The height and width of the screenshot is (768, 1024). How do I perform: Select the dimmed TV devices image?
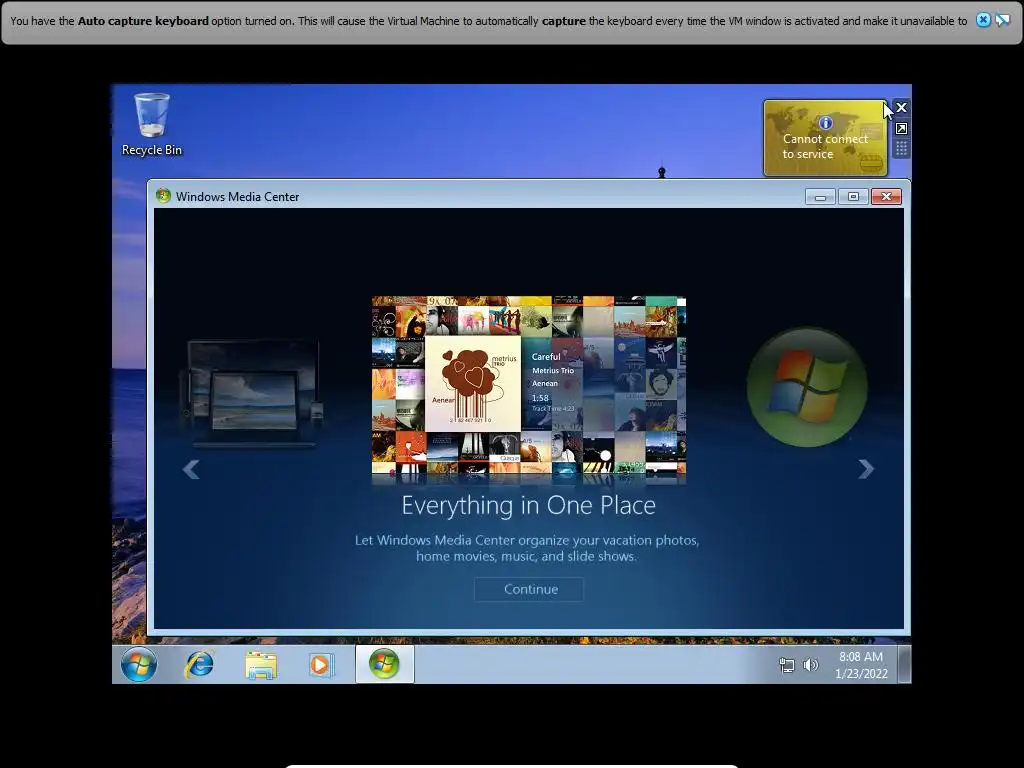click(x=253, y=393)
